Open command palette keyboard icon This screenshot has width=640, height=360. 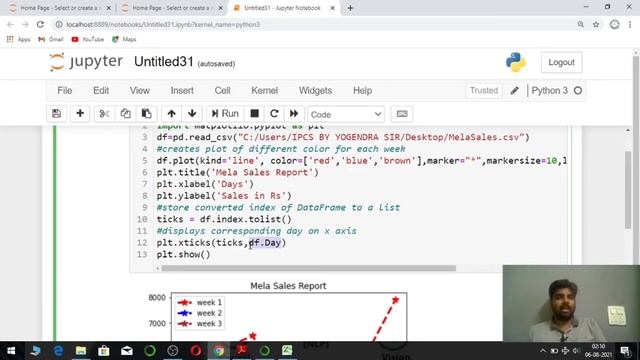(402, 114)
